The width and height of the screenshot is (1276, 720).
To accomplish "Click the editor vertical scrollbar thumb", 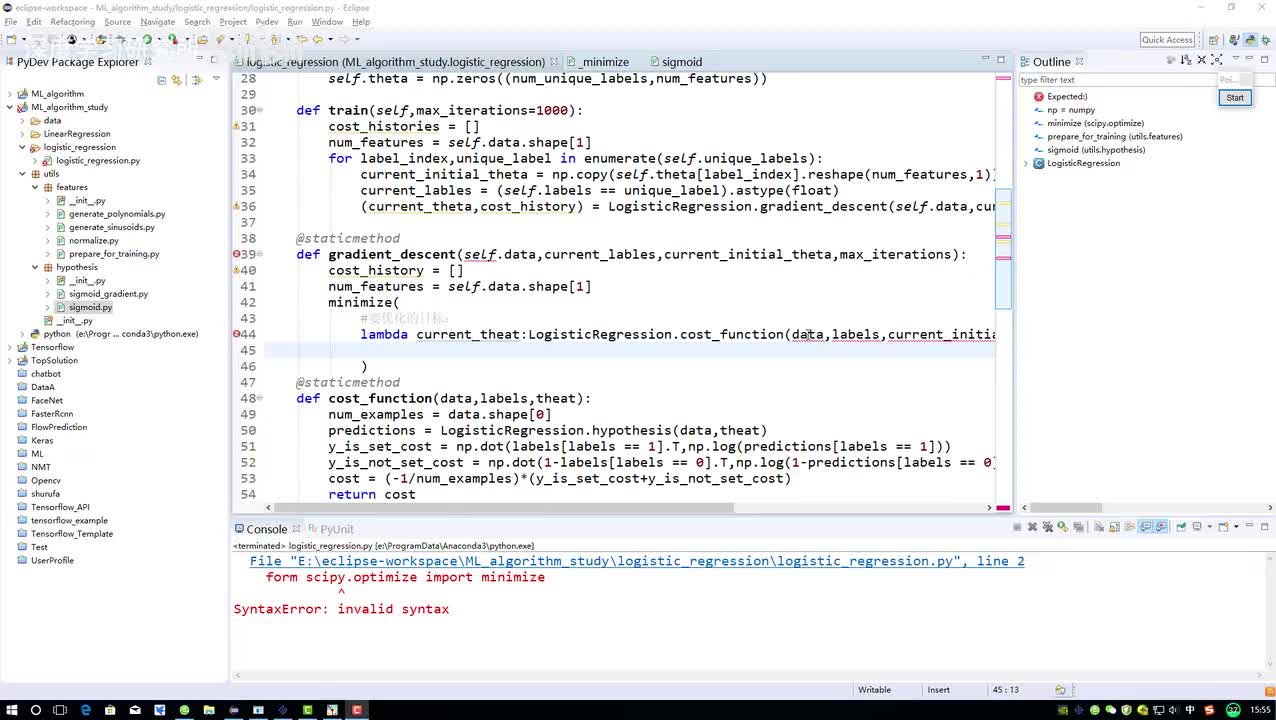I will coord(1004,250).
